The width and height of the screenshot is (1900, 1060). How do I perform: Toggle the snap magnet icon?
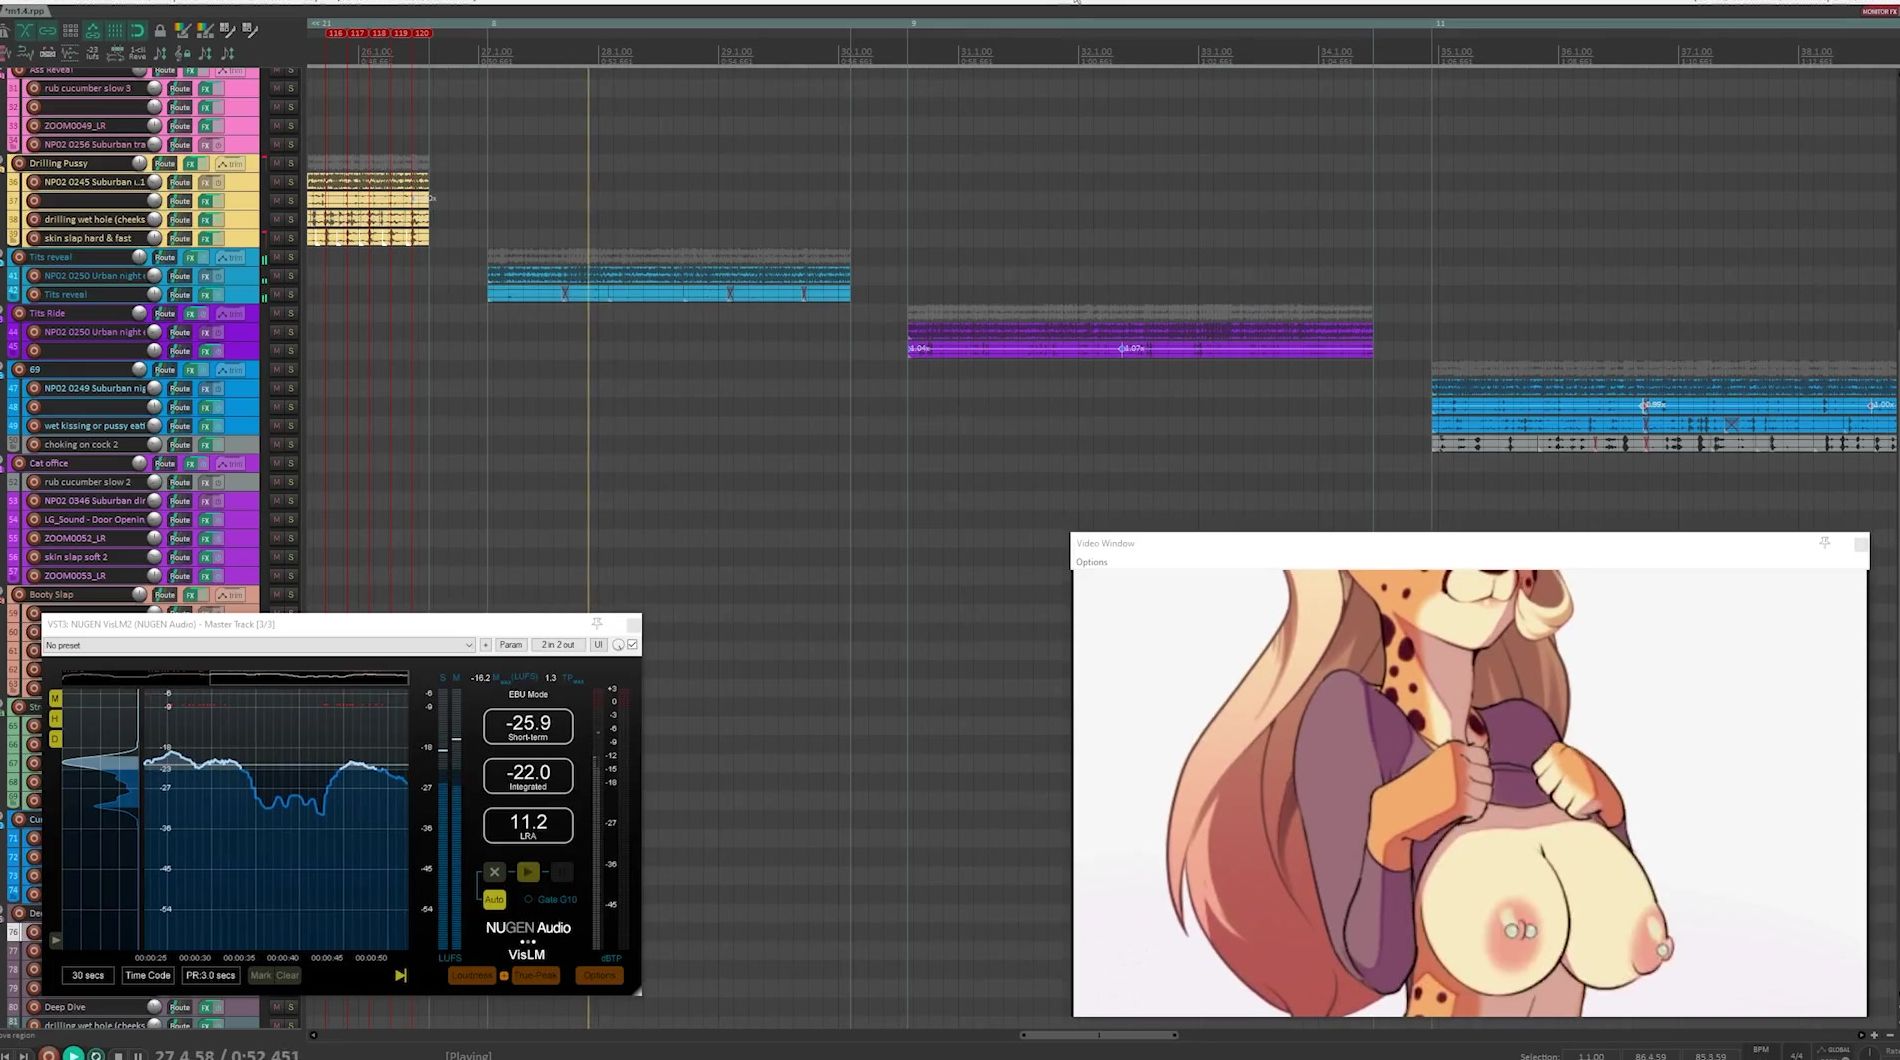pos(137,31)
